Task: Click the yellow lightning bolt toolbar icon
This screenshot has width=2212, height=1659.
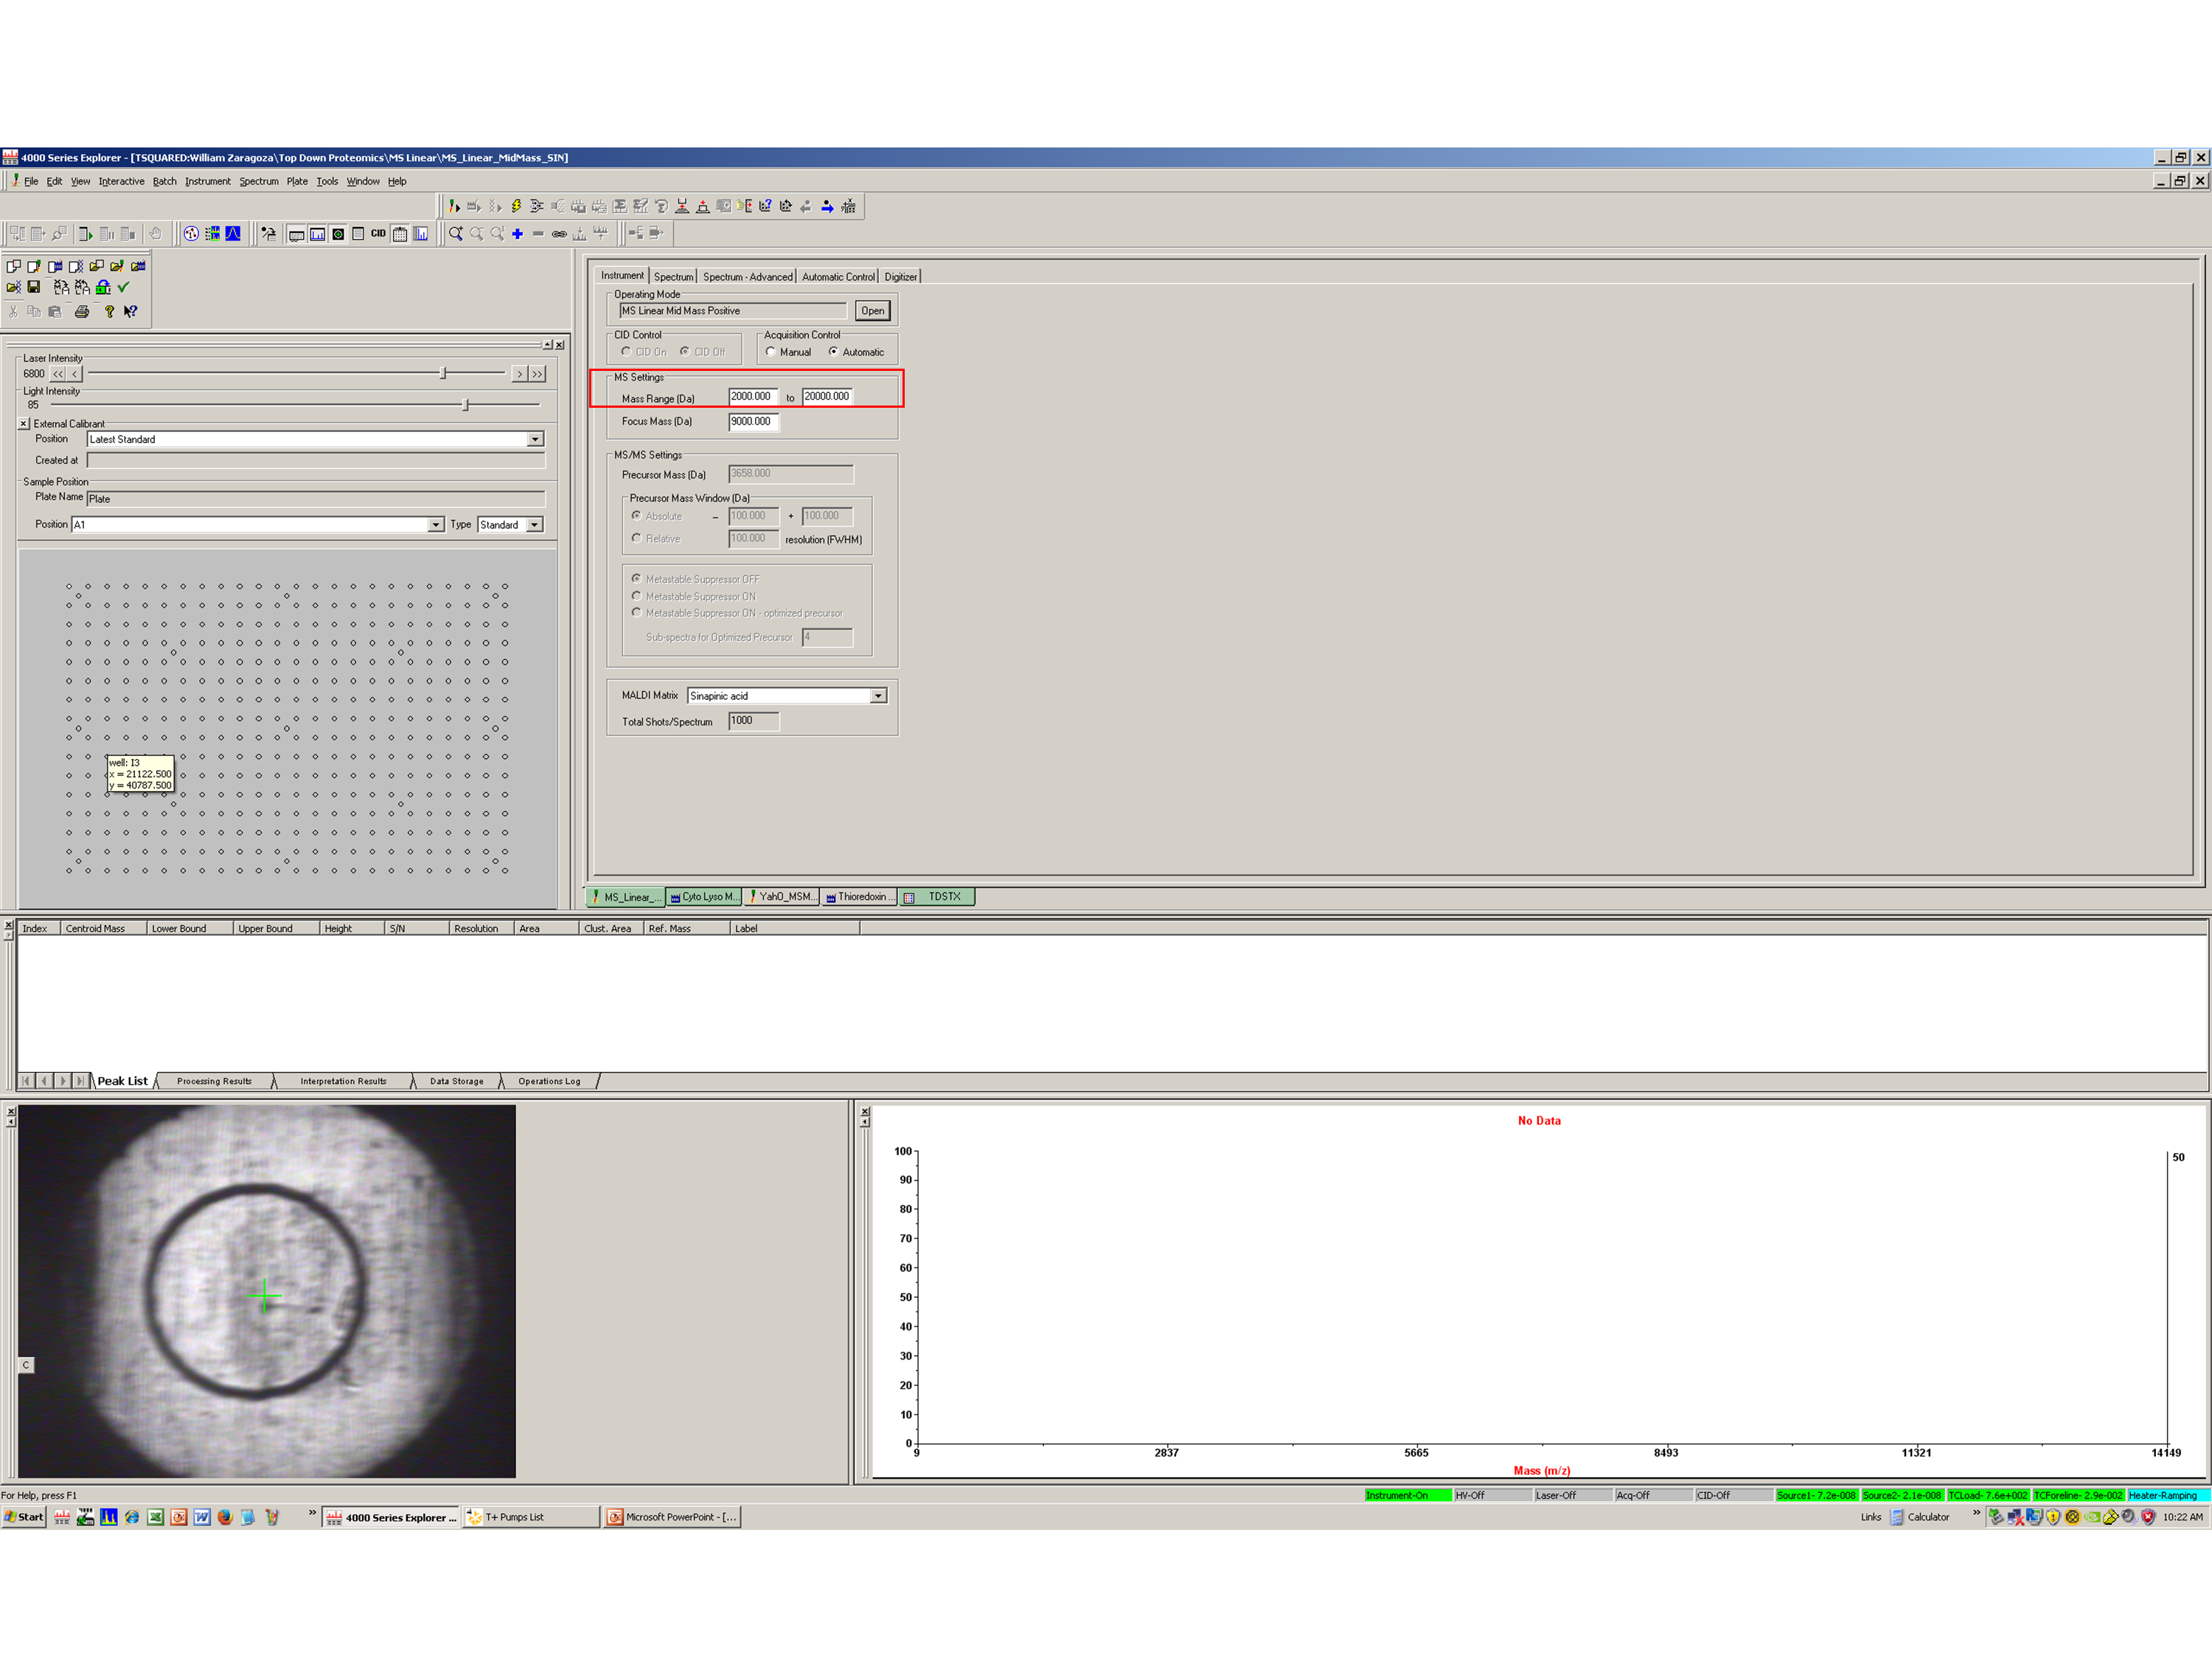Action: coord(516,206)
